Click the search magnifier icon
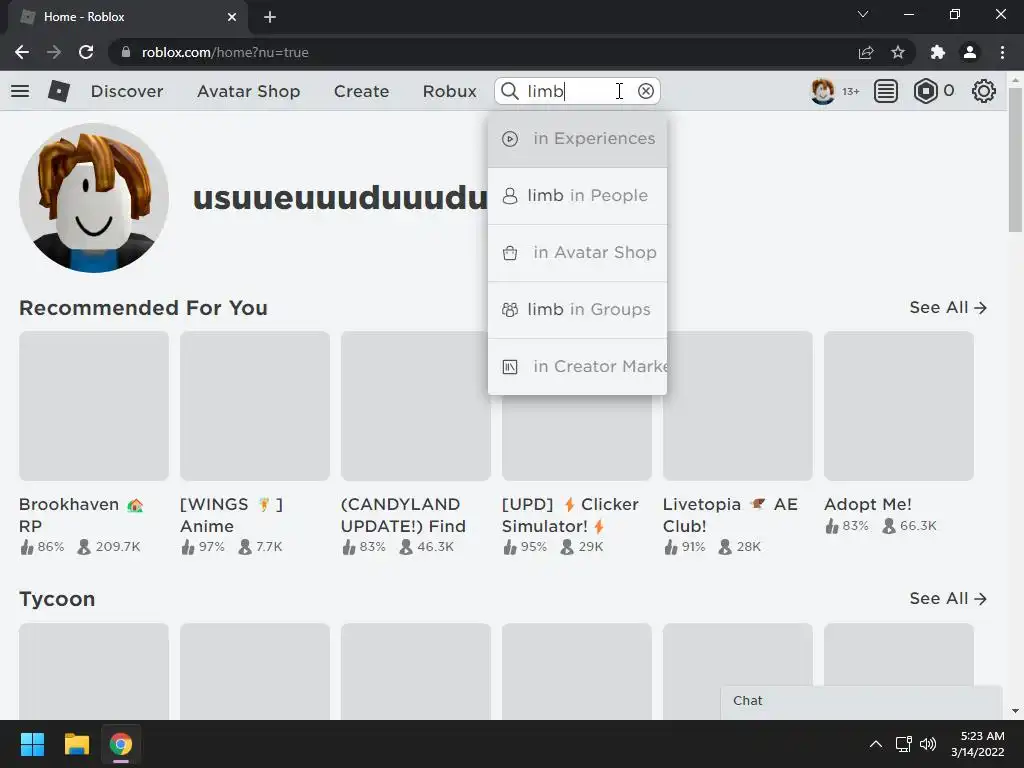Screen dimensions: 1024x768 coord(510,91)
